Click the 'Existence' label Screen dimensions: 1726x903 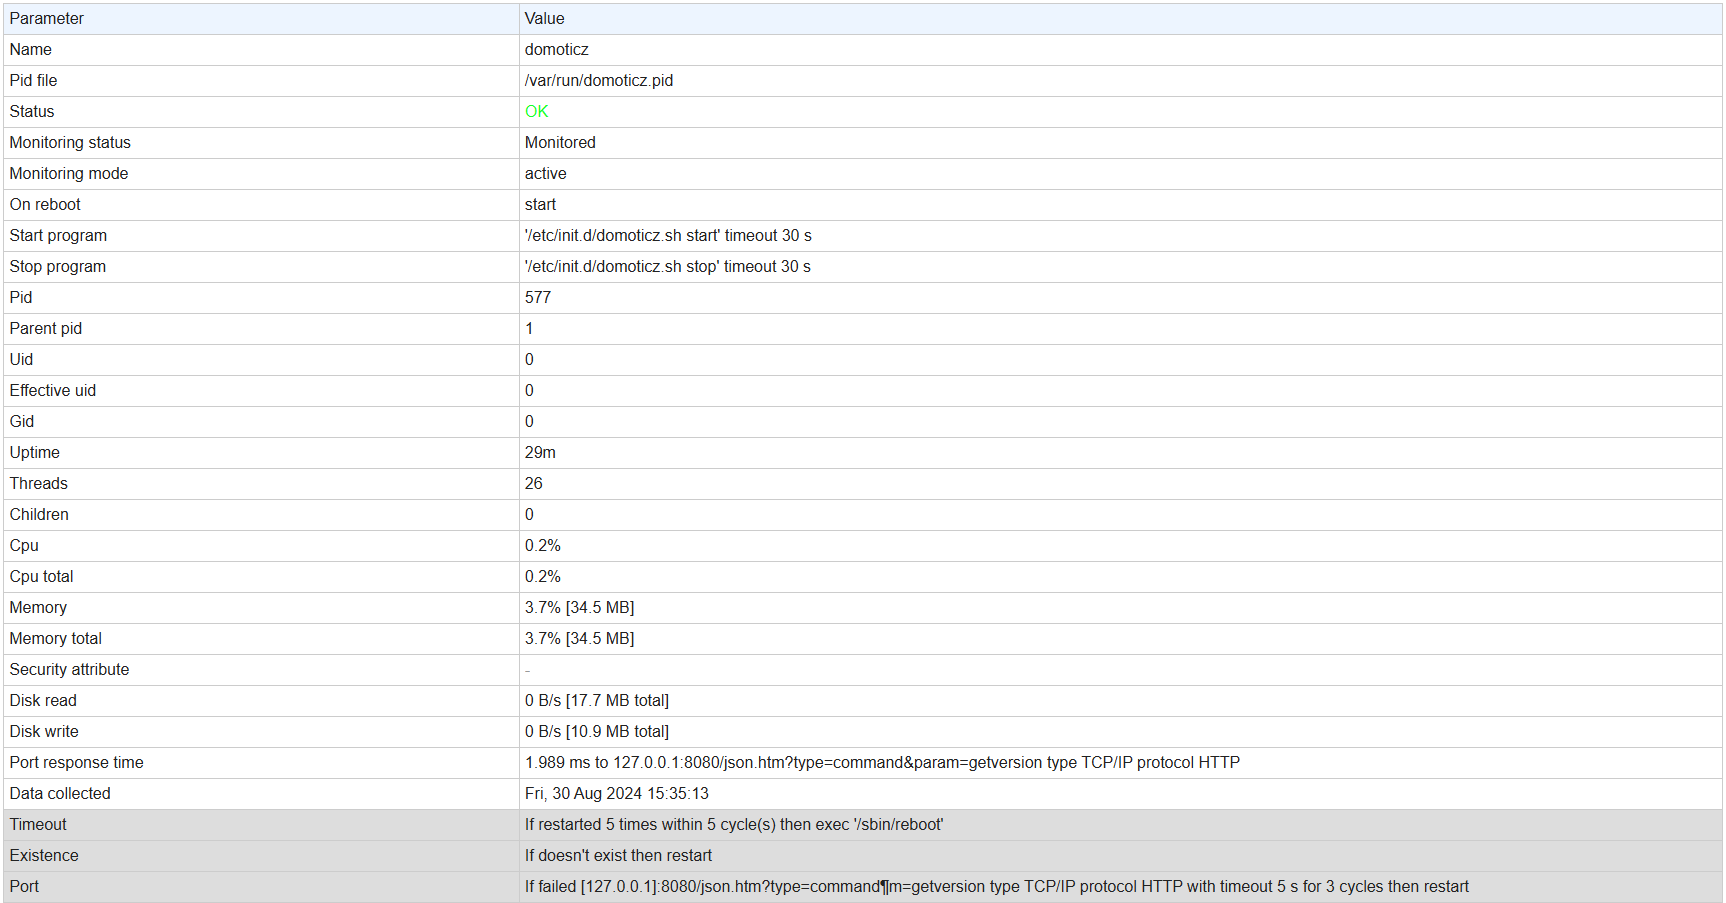[x=44, y=856]
